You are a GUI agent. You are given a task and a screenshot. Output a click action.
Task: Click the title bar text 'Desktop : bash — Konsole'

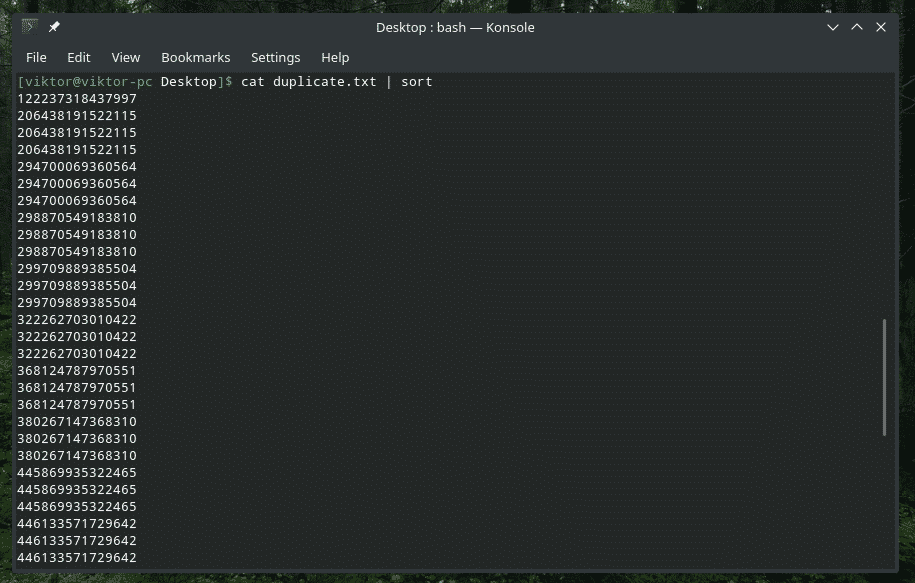pos(455,27)
